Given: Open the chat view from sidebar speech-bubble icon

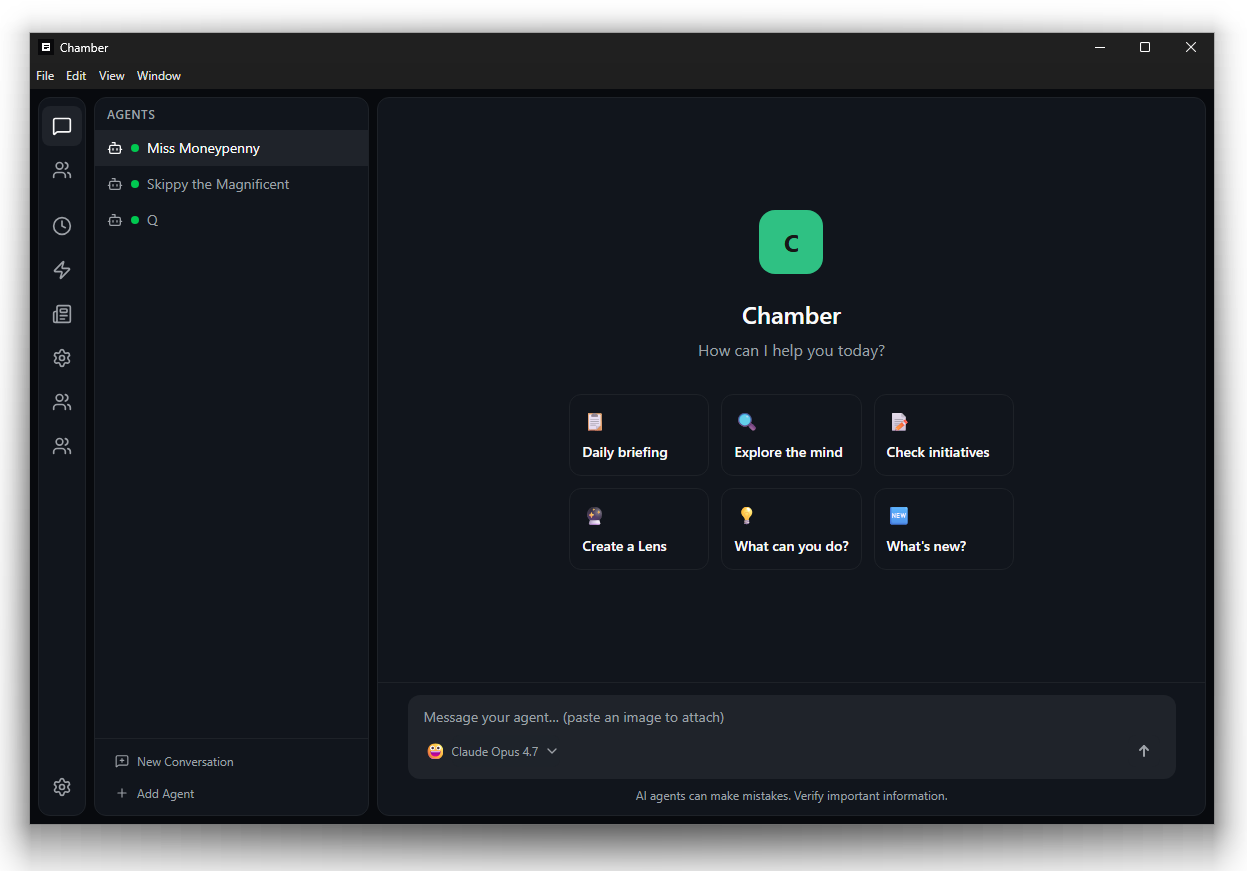Looking at the screenshot, I should point(62,126).
